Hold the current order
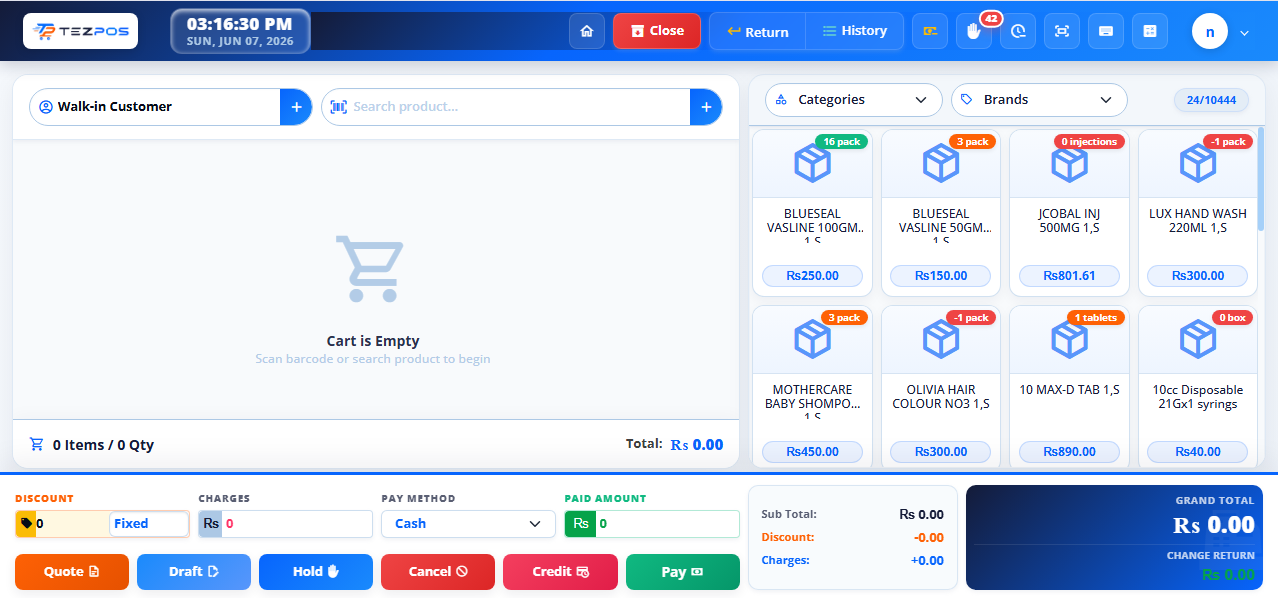 point(316,572)
